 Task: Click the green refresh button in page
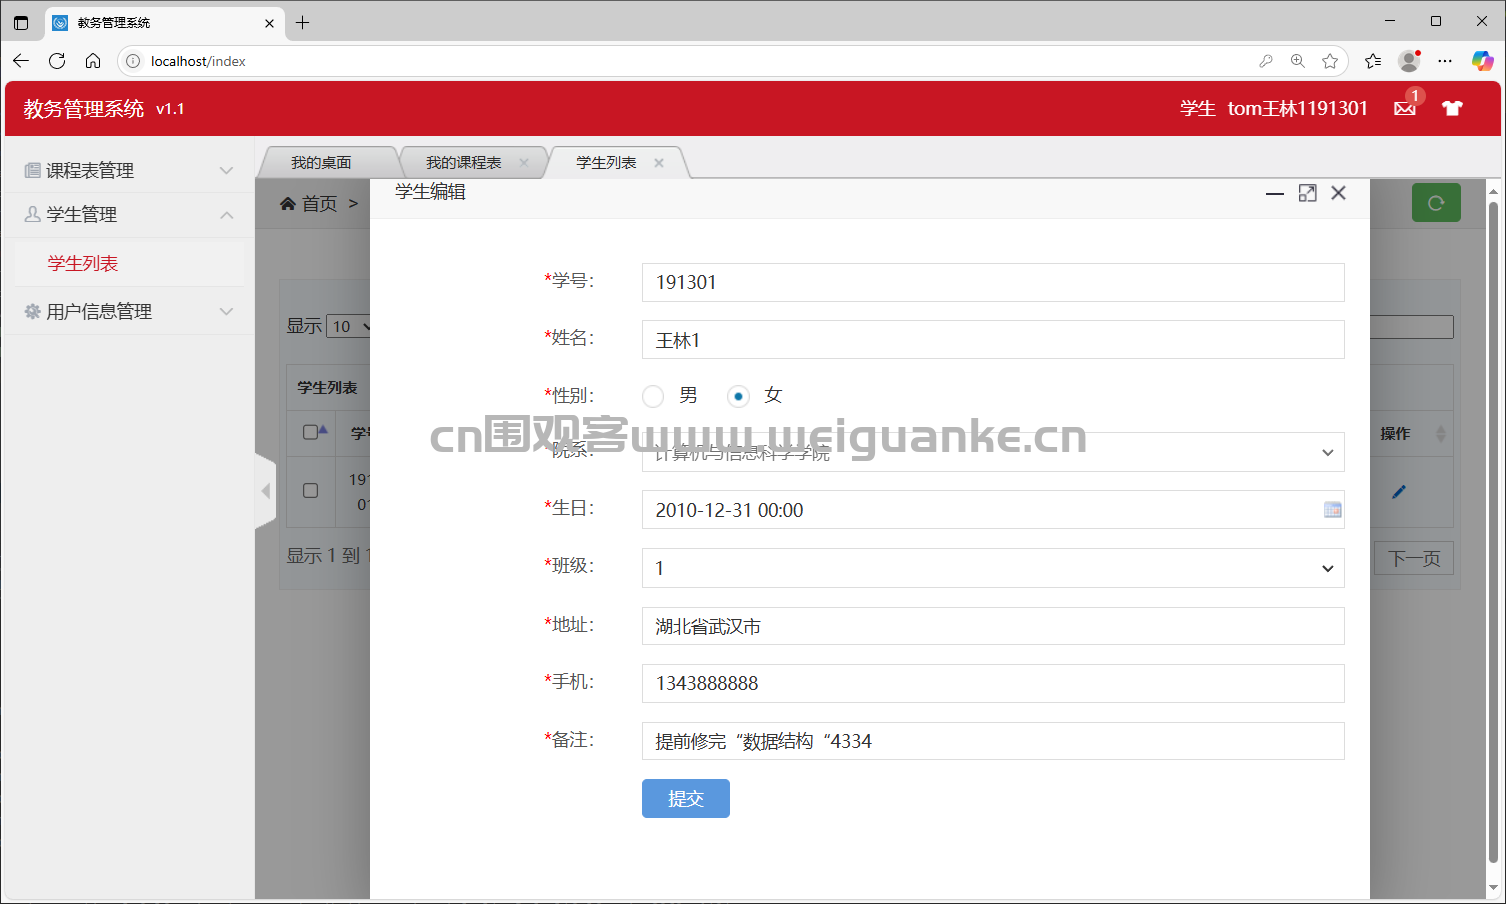1436,203
